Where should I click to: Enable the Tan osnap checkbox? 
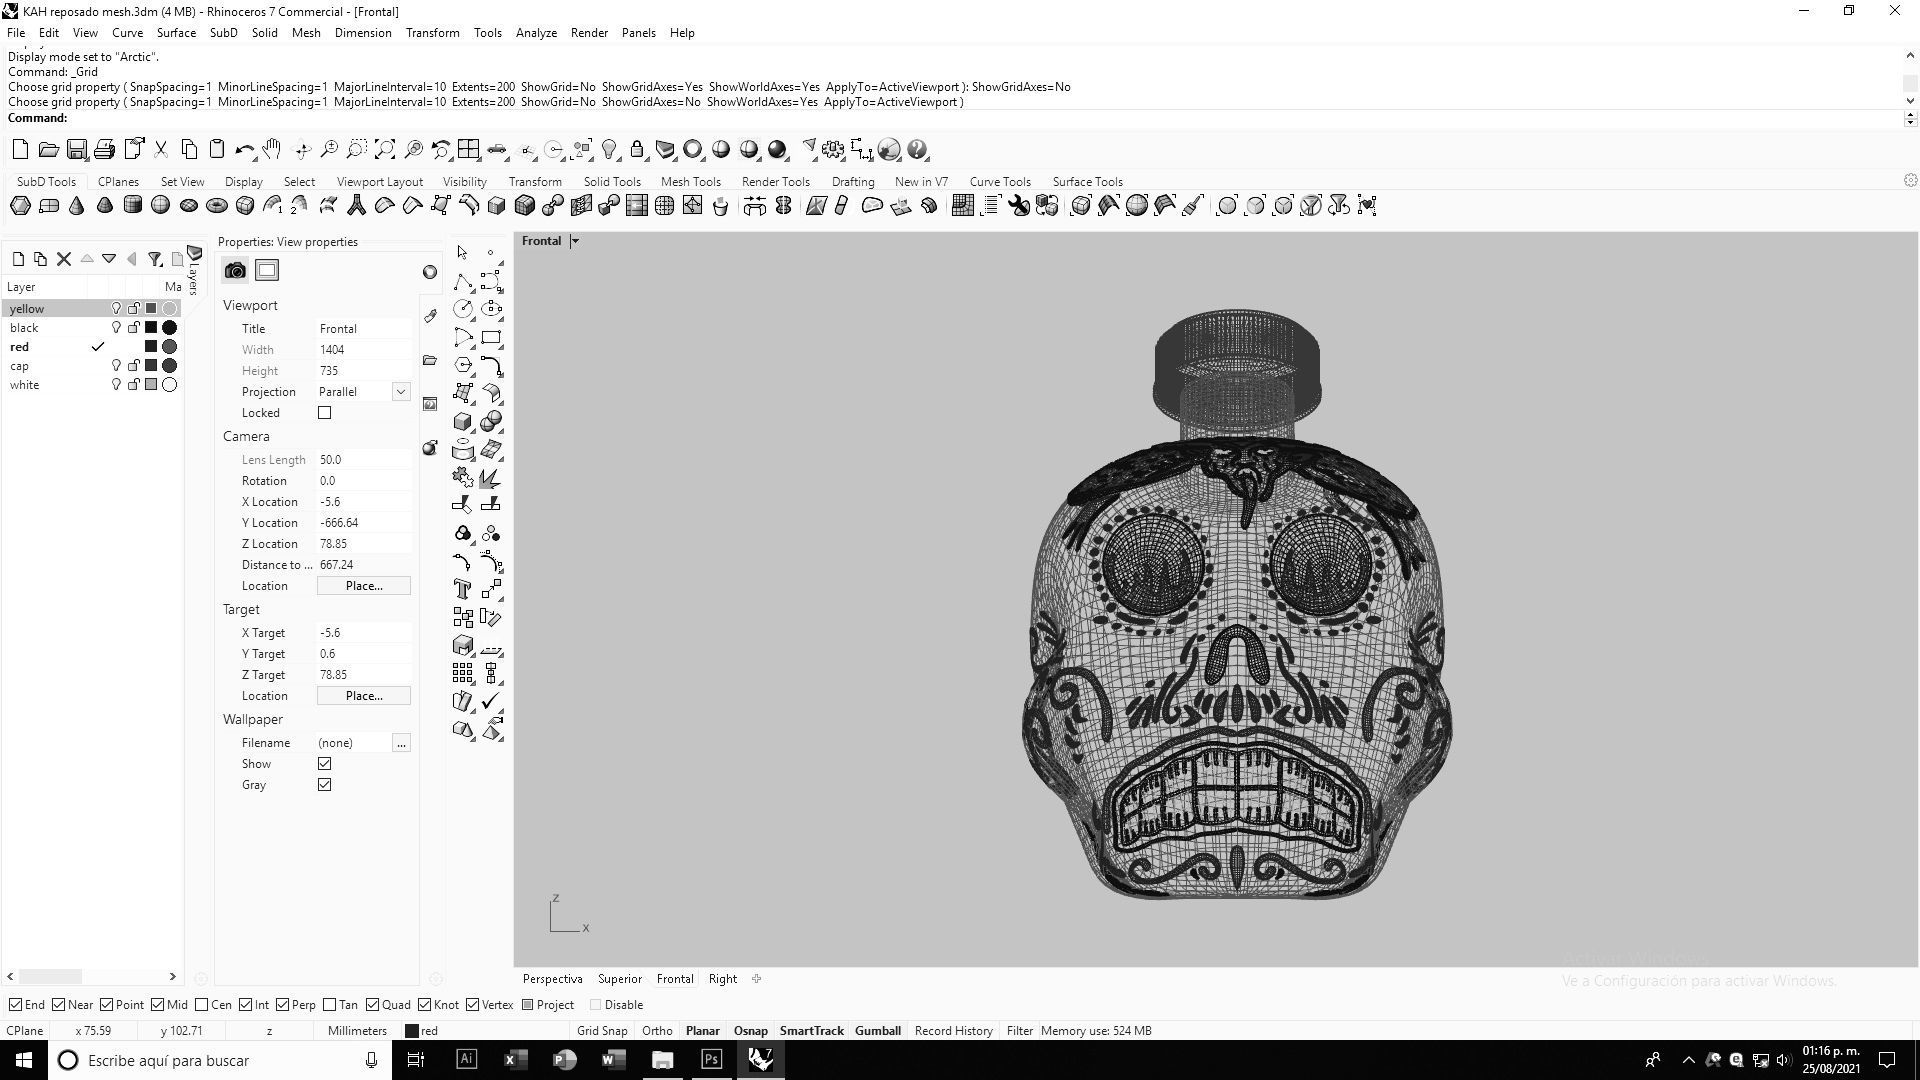(x=330, y=1005)
